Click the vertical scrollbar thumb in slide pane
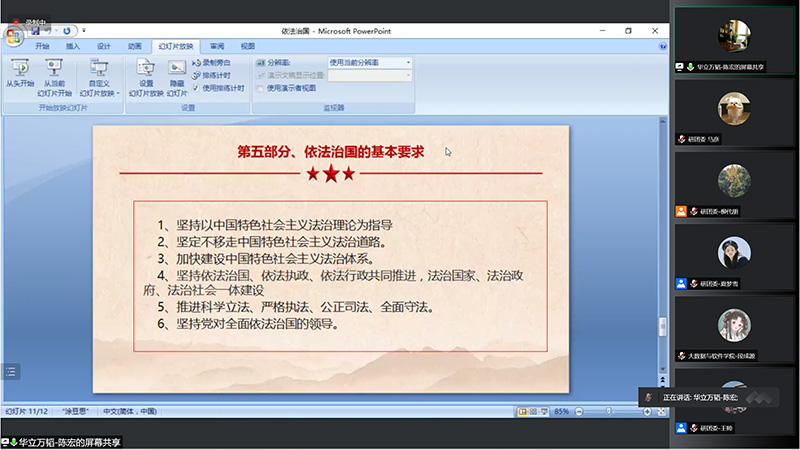The image size is (800, 450). coord(662,327)
